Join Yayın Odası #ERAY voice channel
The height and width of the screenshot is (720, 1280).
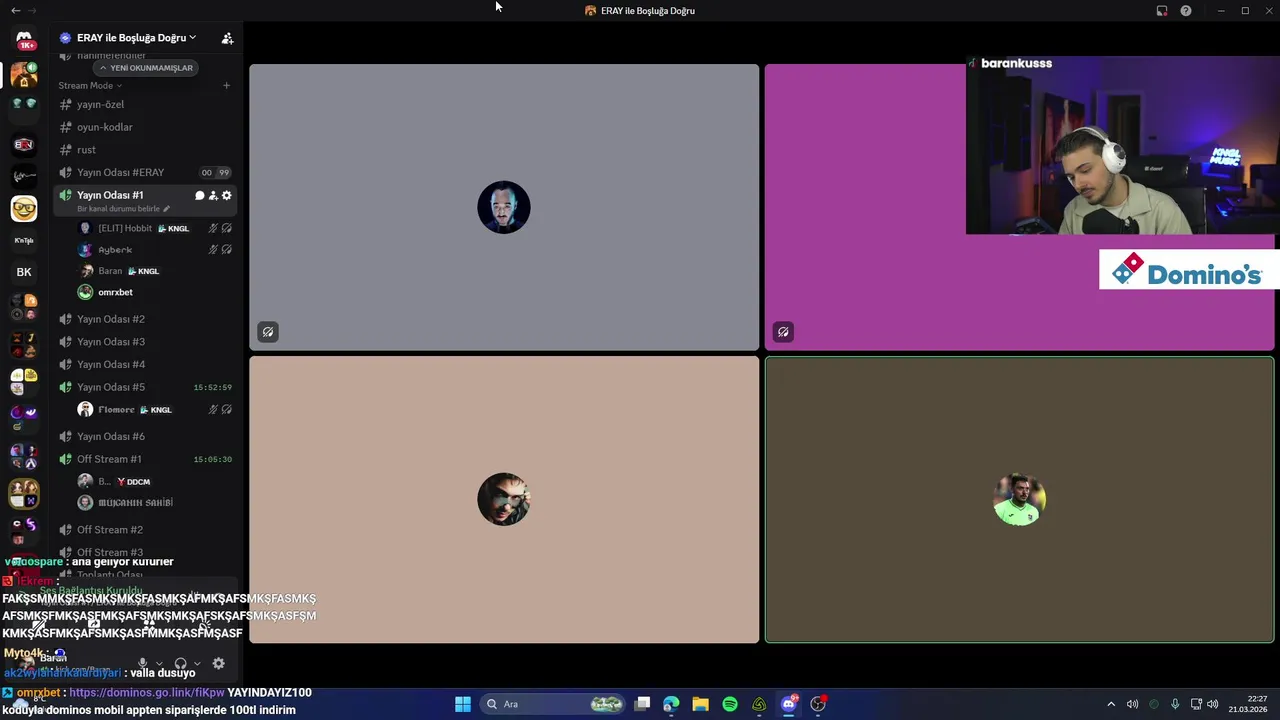(145, 172)
